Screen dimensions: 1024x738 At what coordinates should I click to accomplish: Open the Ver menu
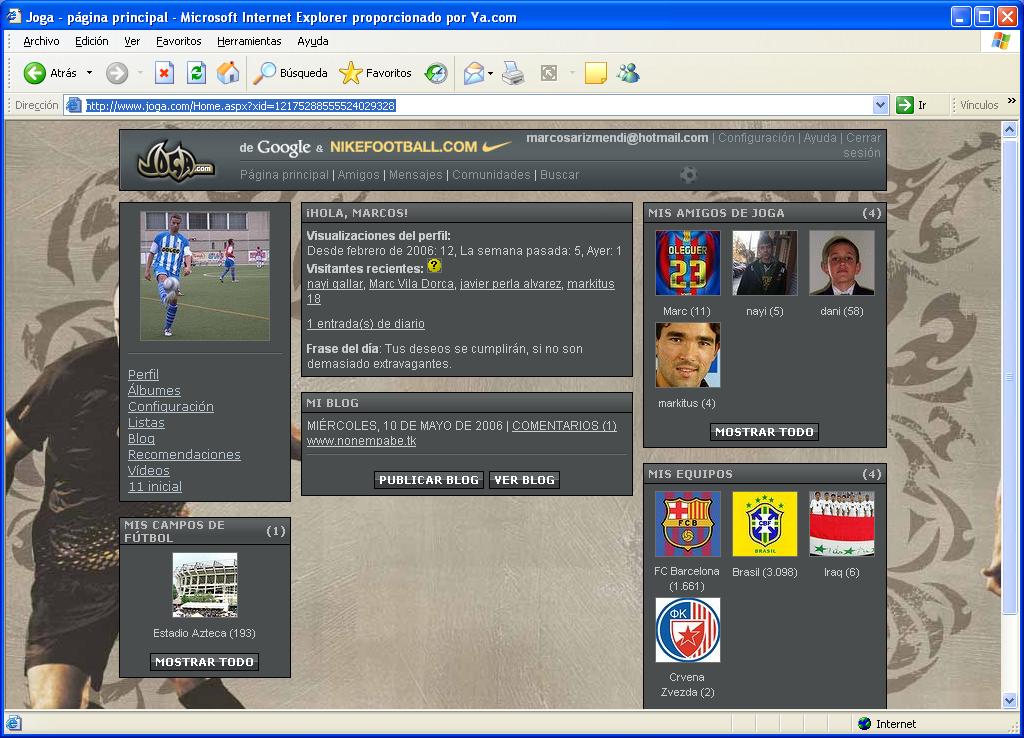(x=132, y=41)
